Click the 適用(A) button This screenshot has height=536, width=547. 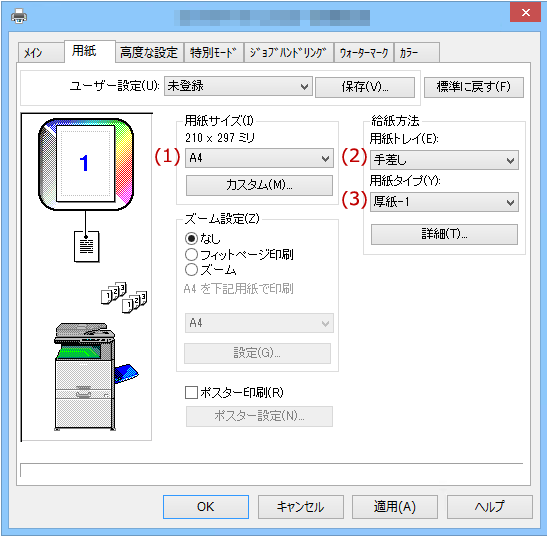click(395, 507)
